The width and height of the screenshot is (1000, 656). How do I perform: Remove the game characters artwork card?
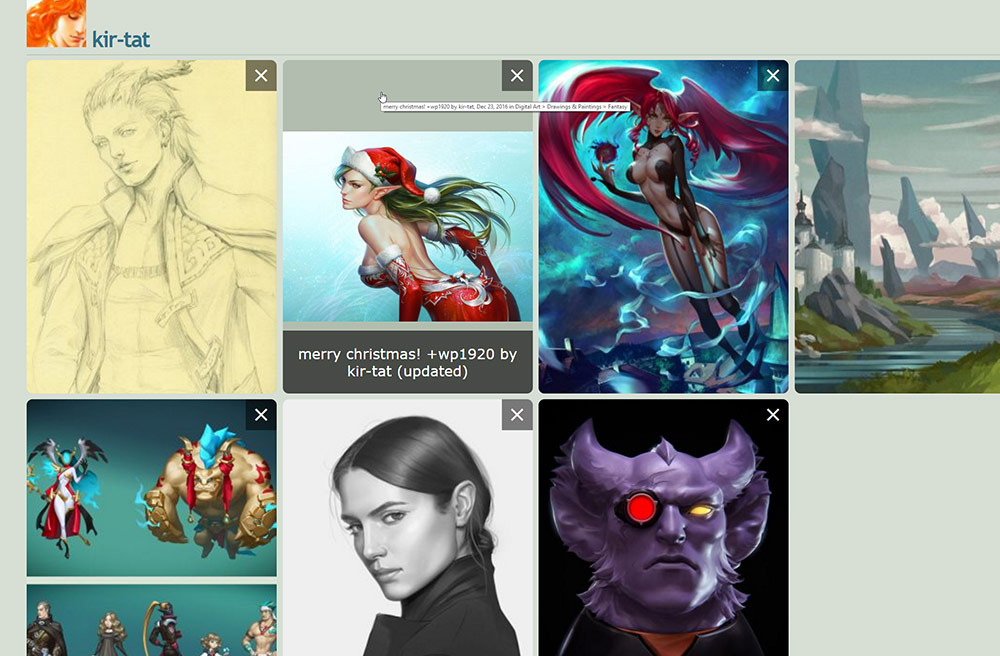[x=261, y=415]
